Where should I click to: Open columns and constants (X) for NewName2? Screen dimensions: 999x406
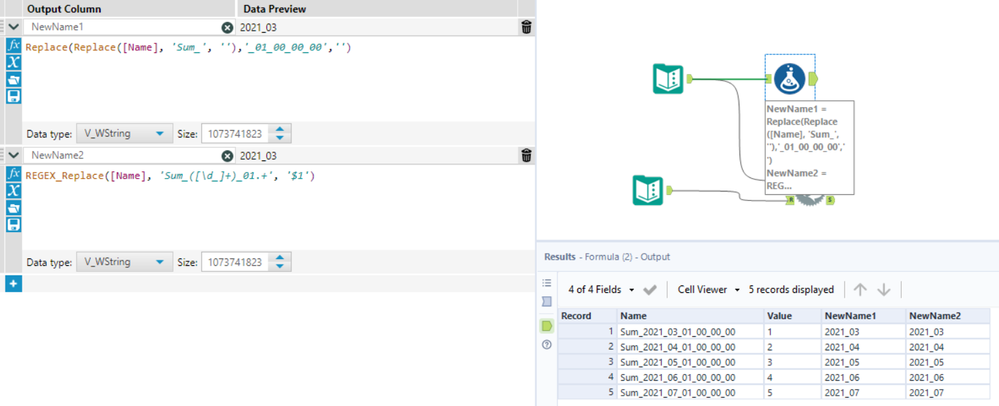coord(13,191)
